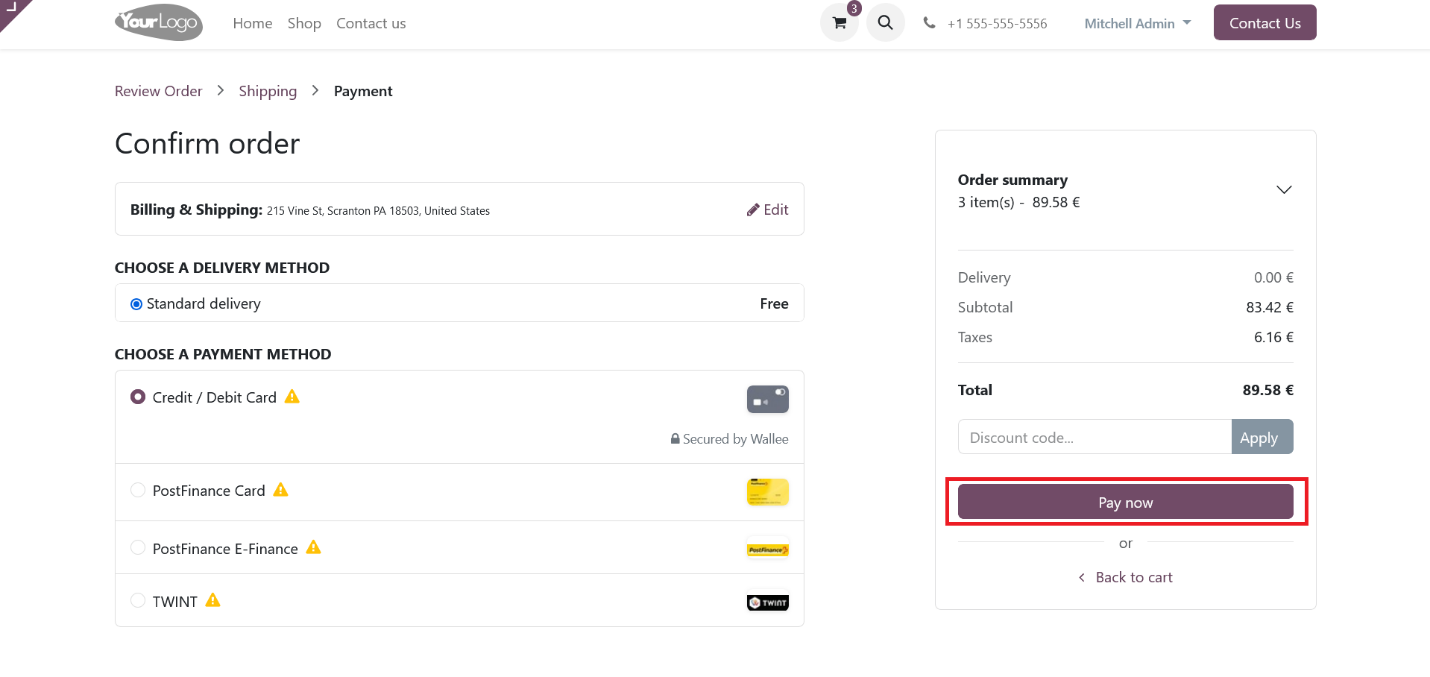Expand the Order summary chevron
The width and height of the screenshot is (1430, 677).
pos(1284,190)
